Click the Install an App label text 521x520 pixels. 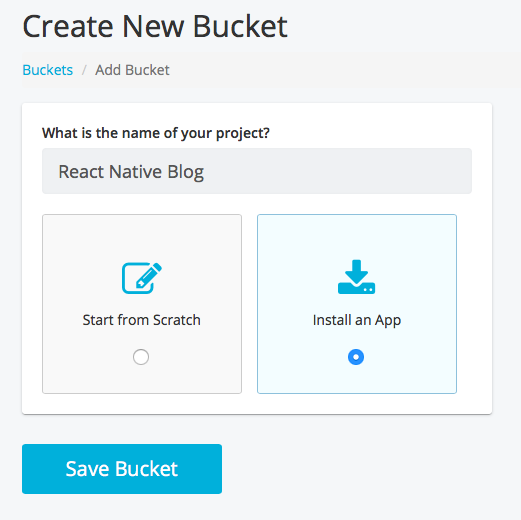[357, 320]
